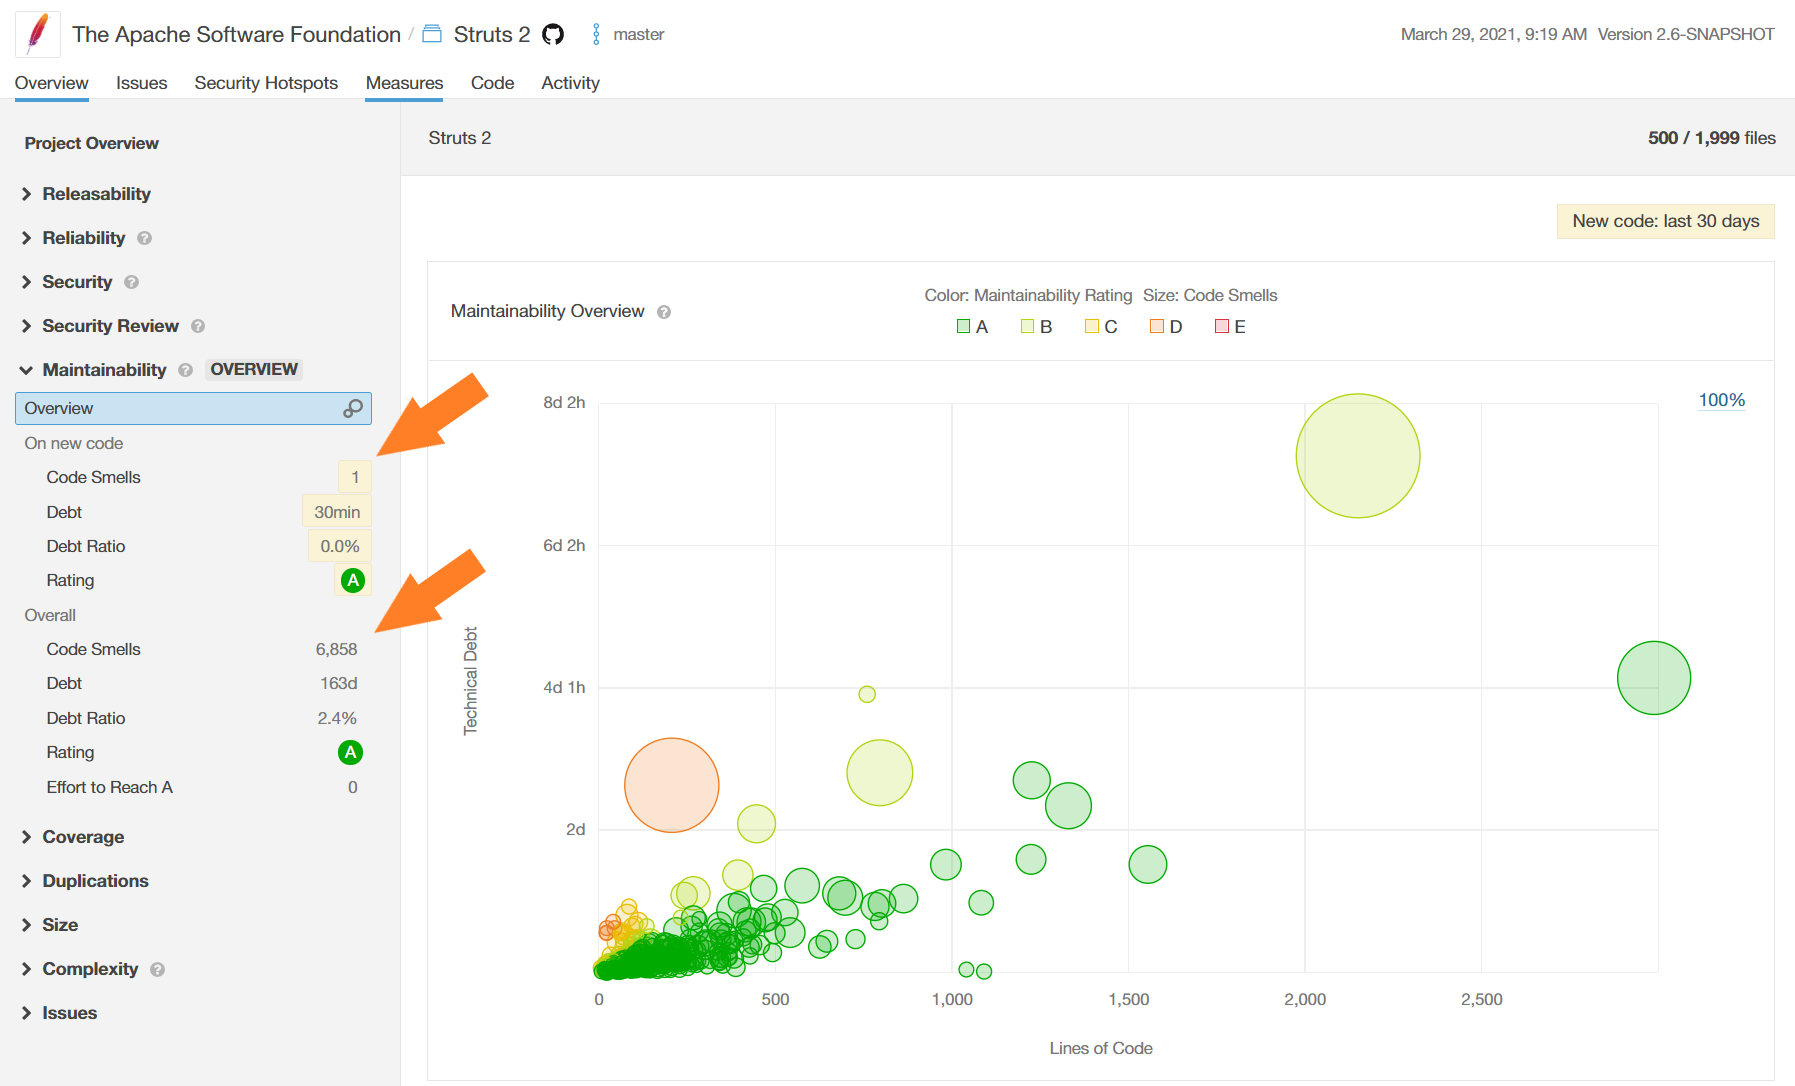The height and width of the screenshot is (1086, 1795).
Task: Toggle the B rating legend swatch
Action: (x=1027, y=326)
